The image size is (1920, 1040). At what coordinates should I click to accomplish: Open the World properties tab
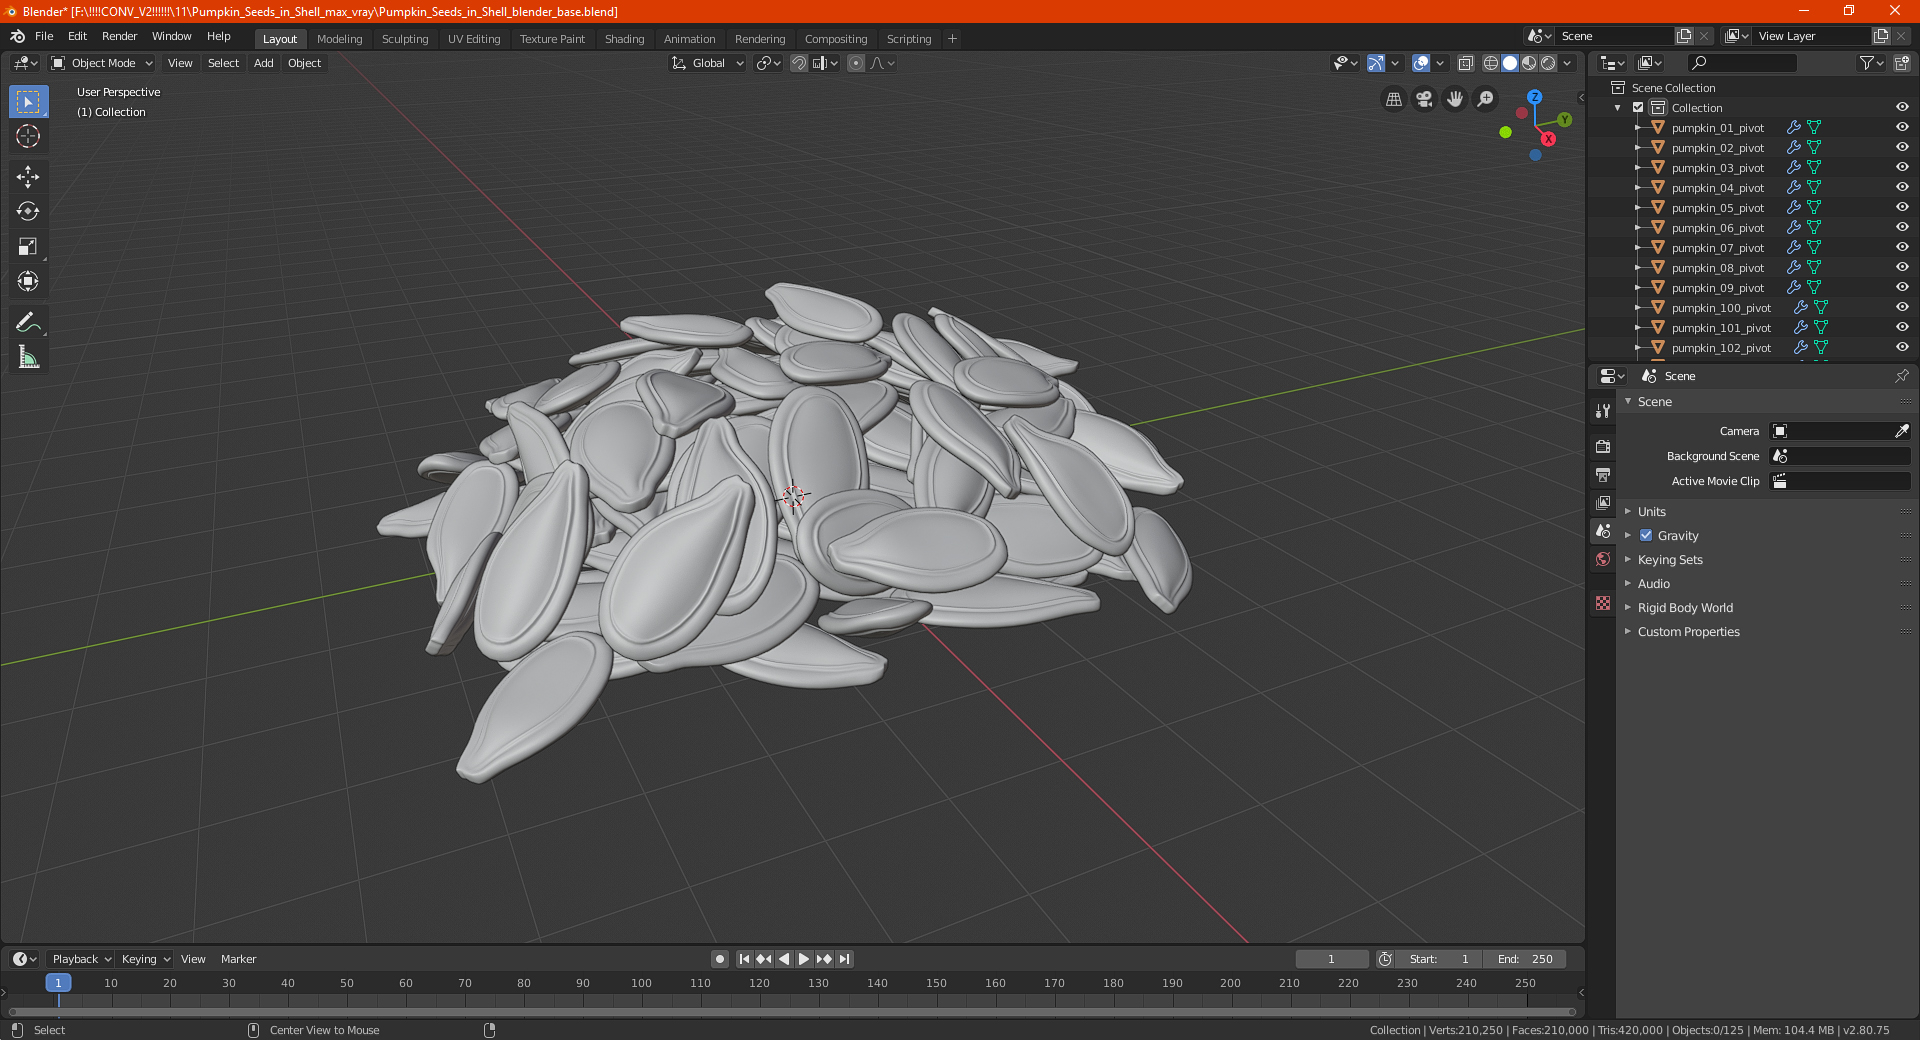click(x=1603, y=559)
